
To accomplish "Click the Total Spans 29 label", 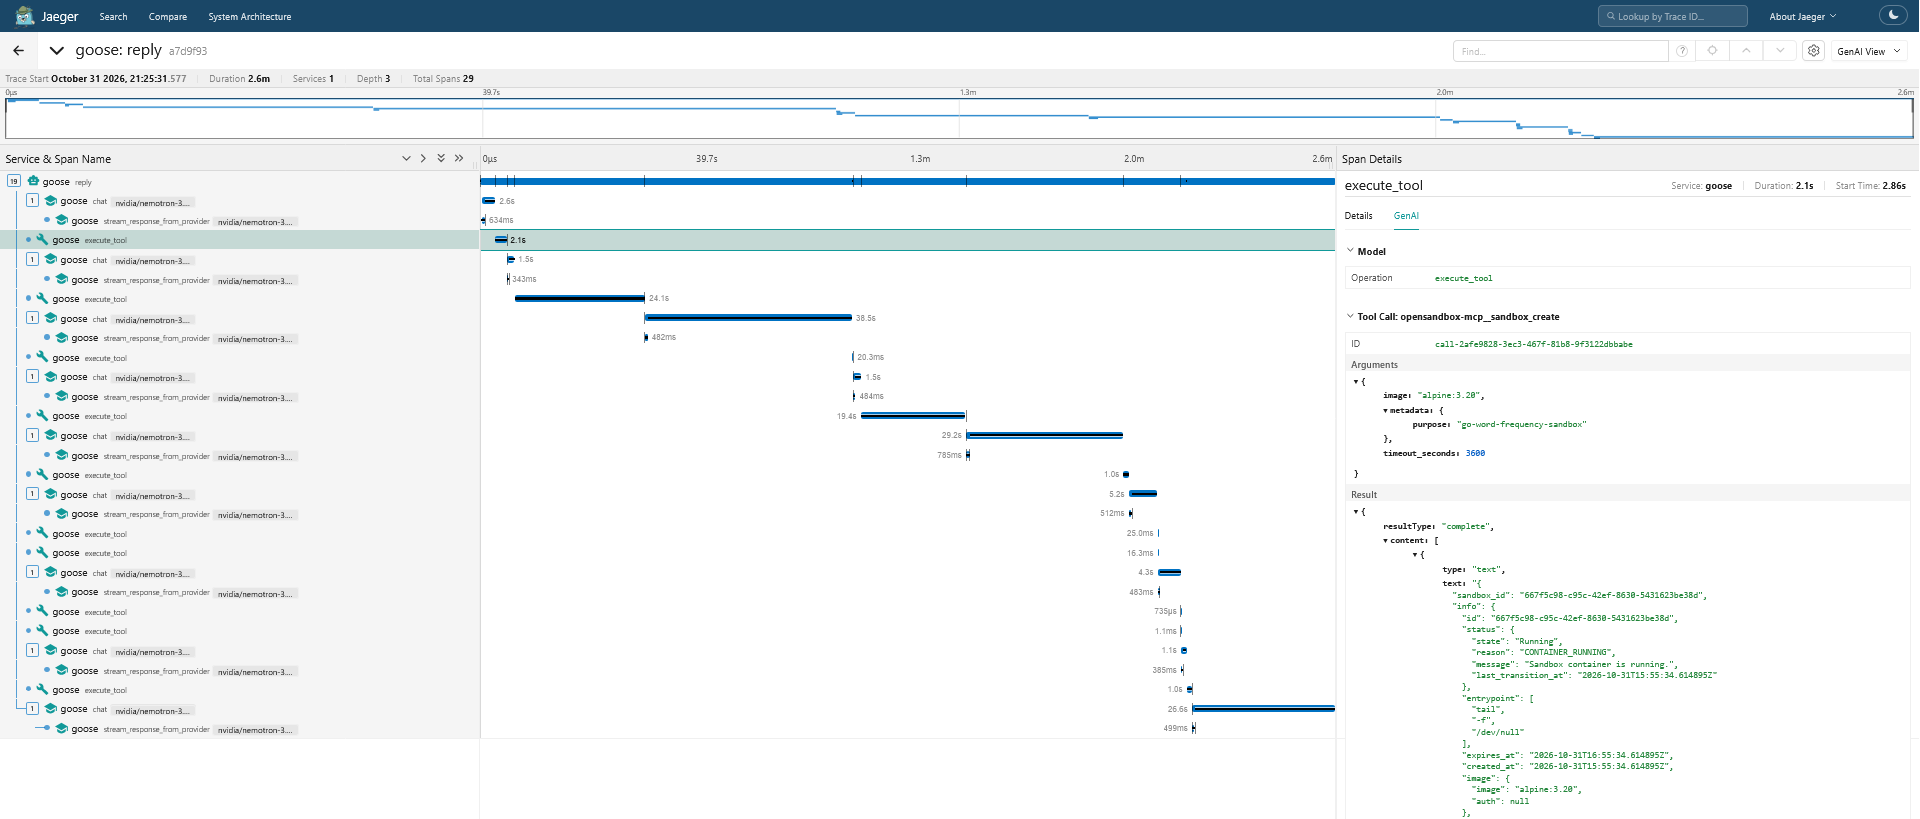I will [443, 79].
